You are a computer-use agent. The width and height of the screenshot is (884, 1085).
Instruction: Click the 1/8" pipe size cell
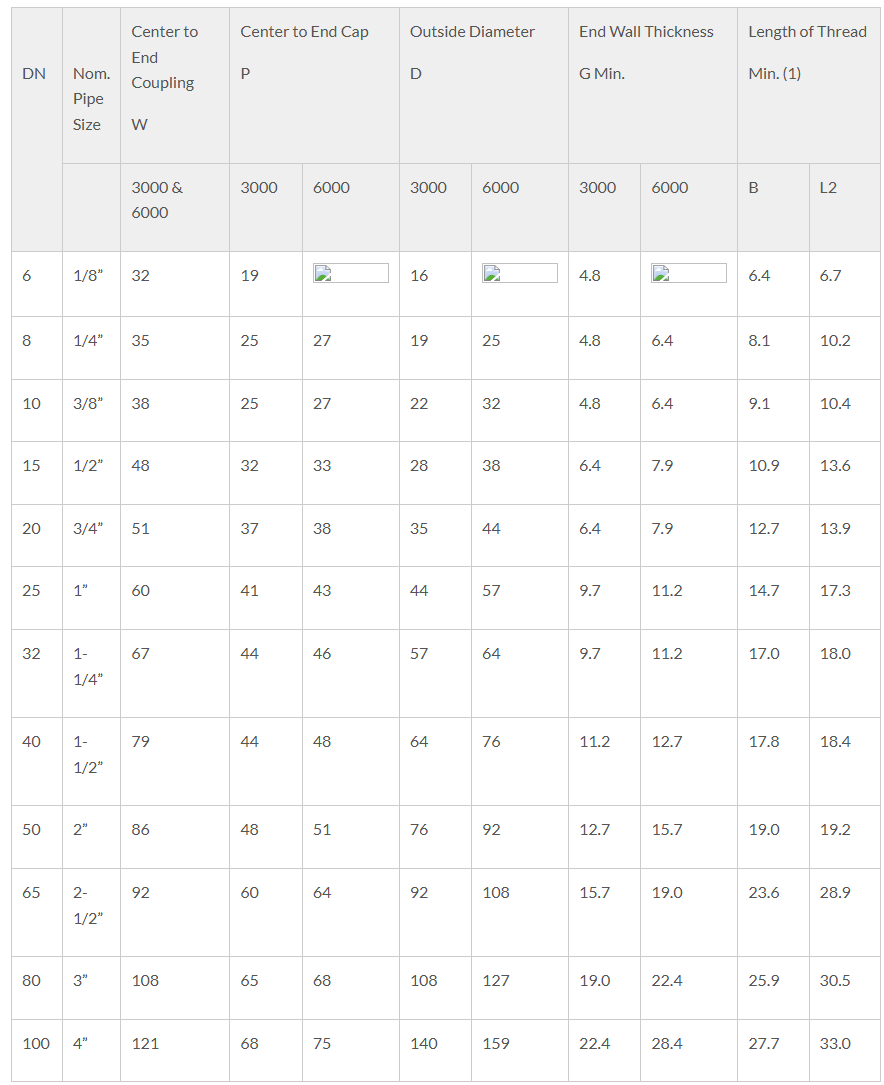(x=91, y=284)
